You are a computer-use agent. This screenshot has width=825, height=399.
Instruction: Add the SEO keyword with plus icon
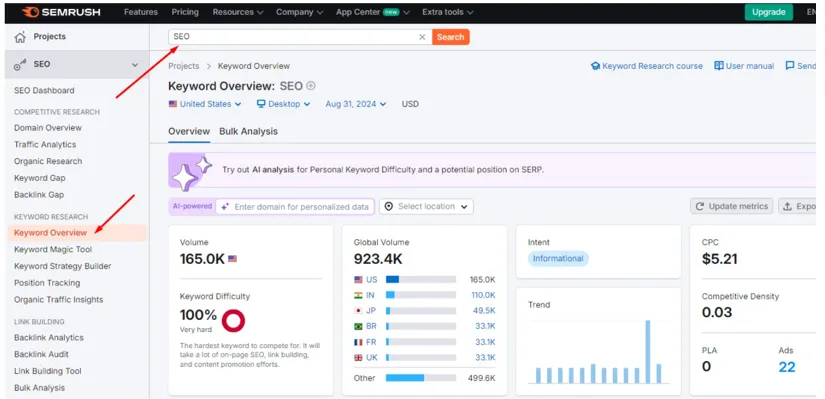[x=311, y=86]
